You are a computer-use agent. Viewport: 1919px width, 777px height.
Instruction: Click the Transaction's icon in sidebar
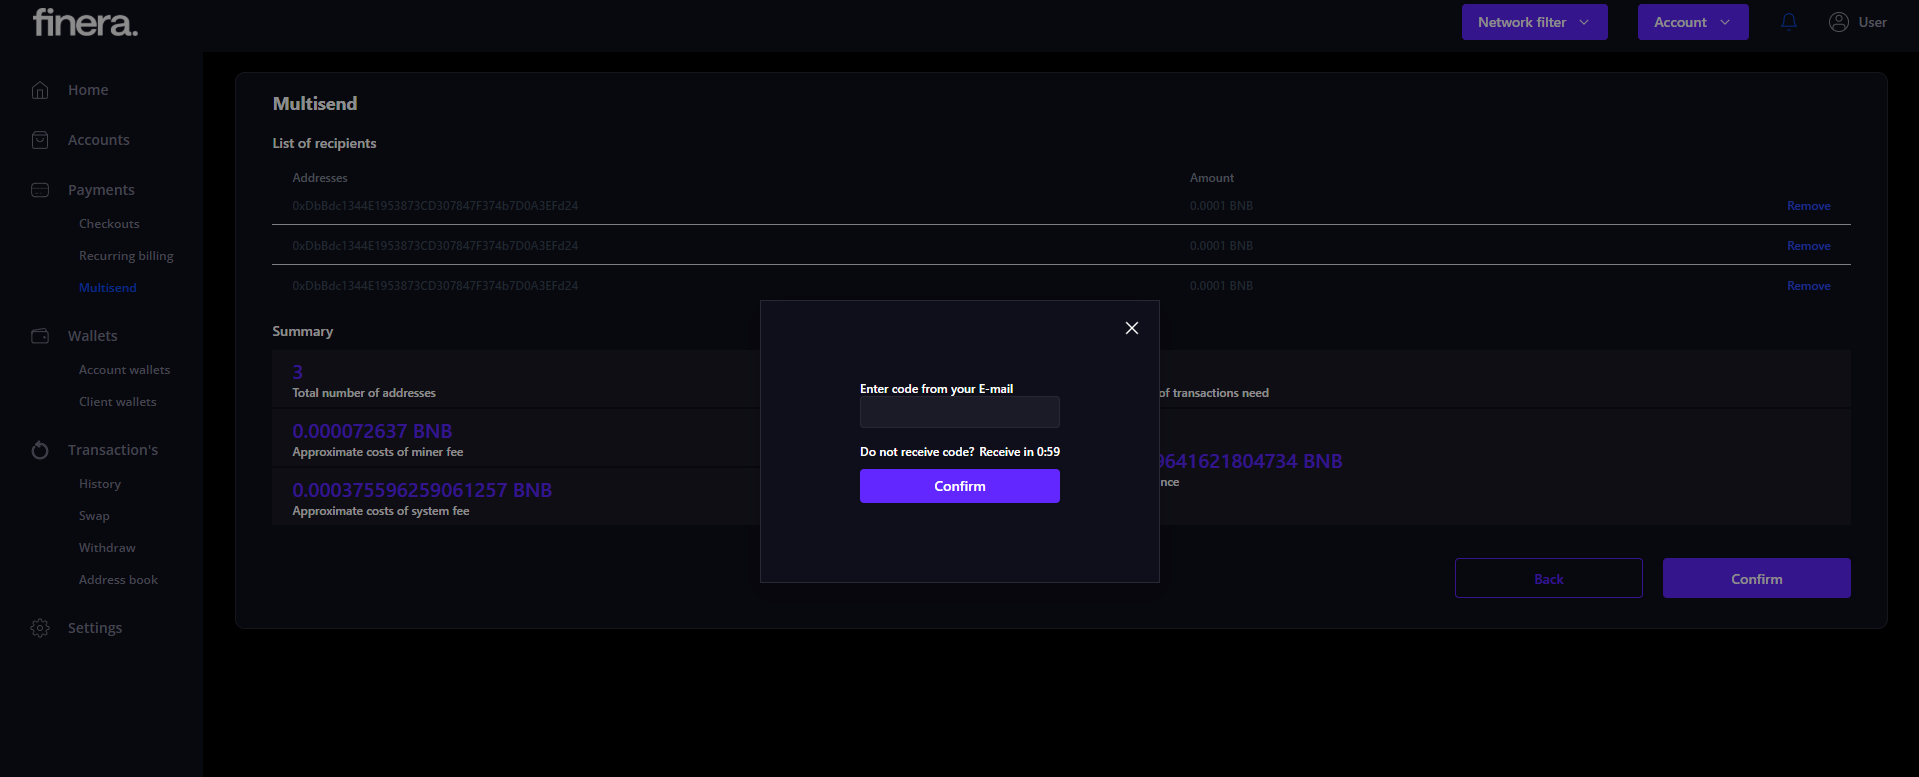click(40, 450)
